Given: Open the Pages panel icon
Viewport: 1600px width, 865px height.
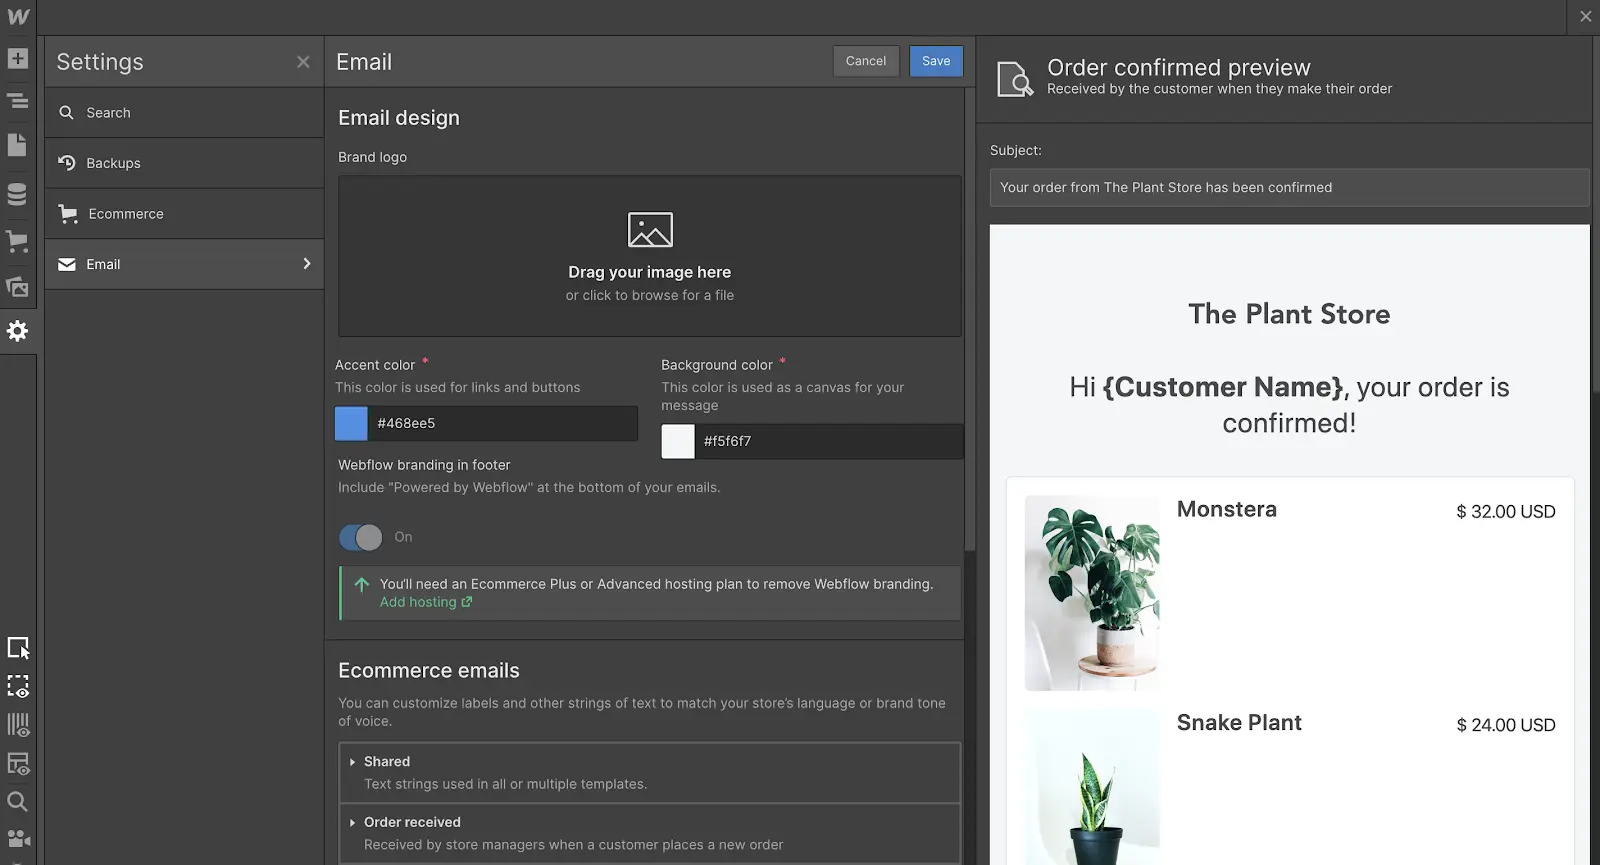Looking at the screenshot, I should 17,145.
